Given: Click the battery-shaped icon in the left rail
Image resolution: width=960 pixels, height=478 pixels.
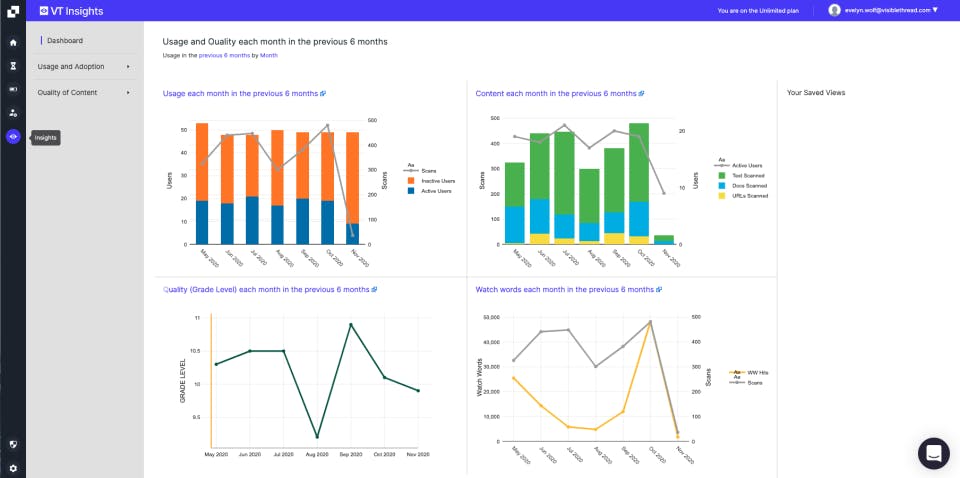Looking at the screenshot, I should [x=13, y=89].
